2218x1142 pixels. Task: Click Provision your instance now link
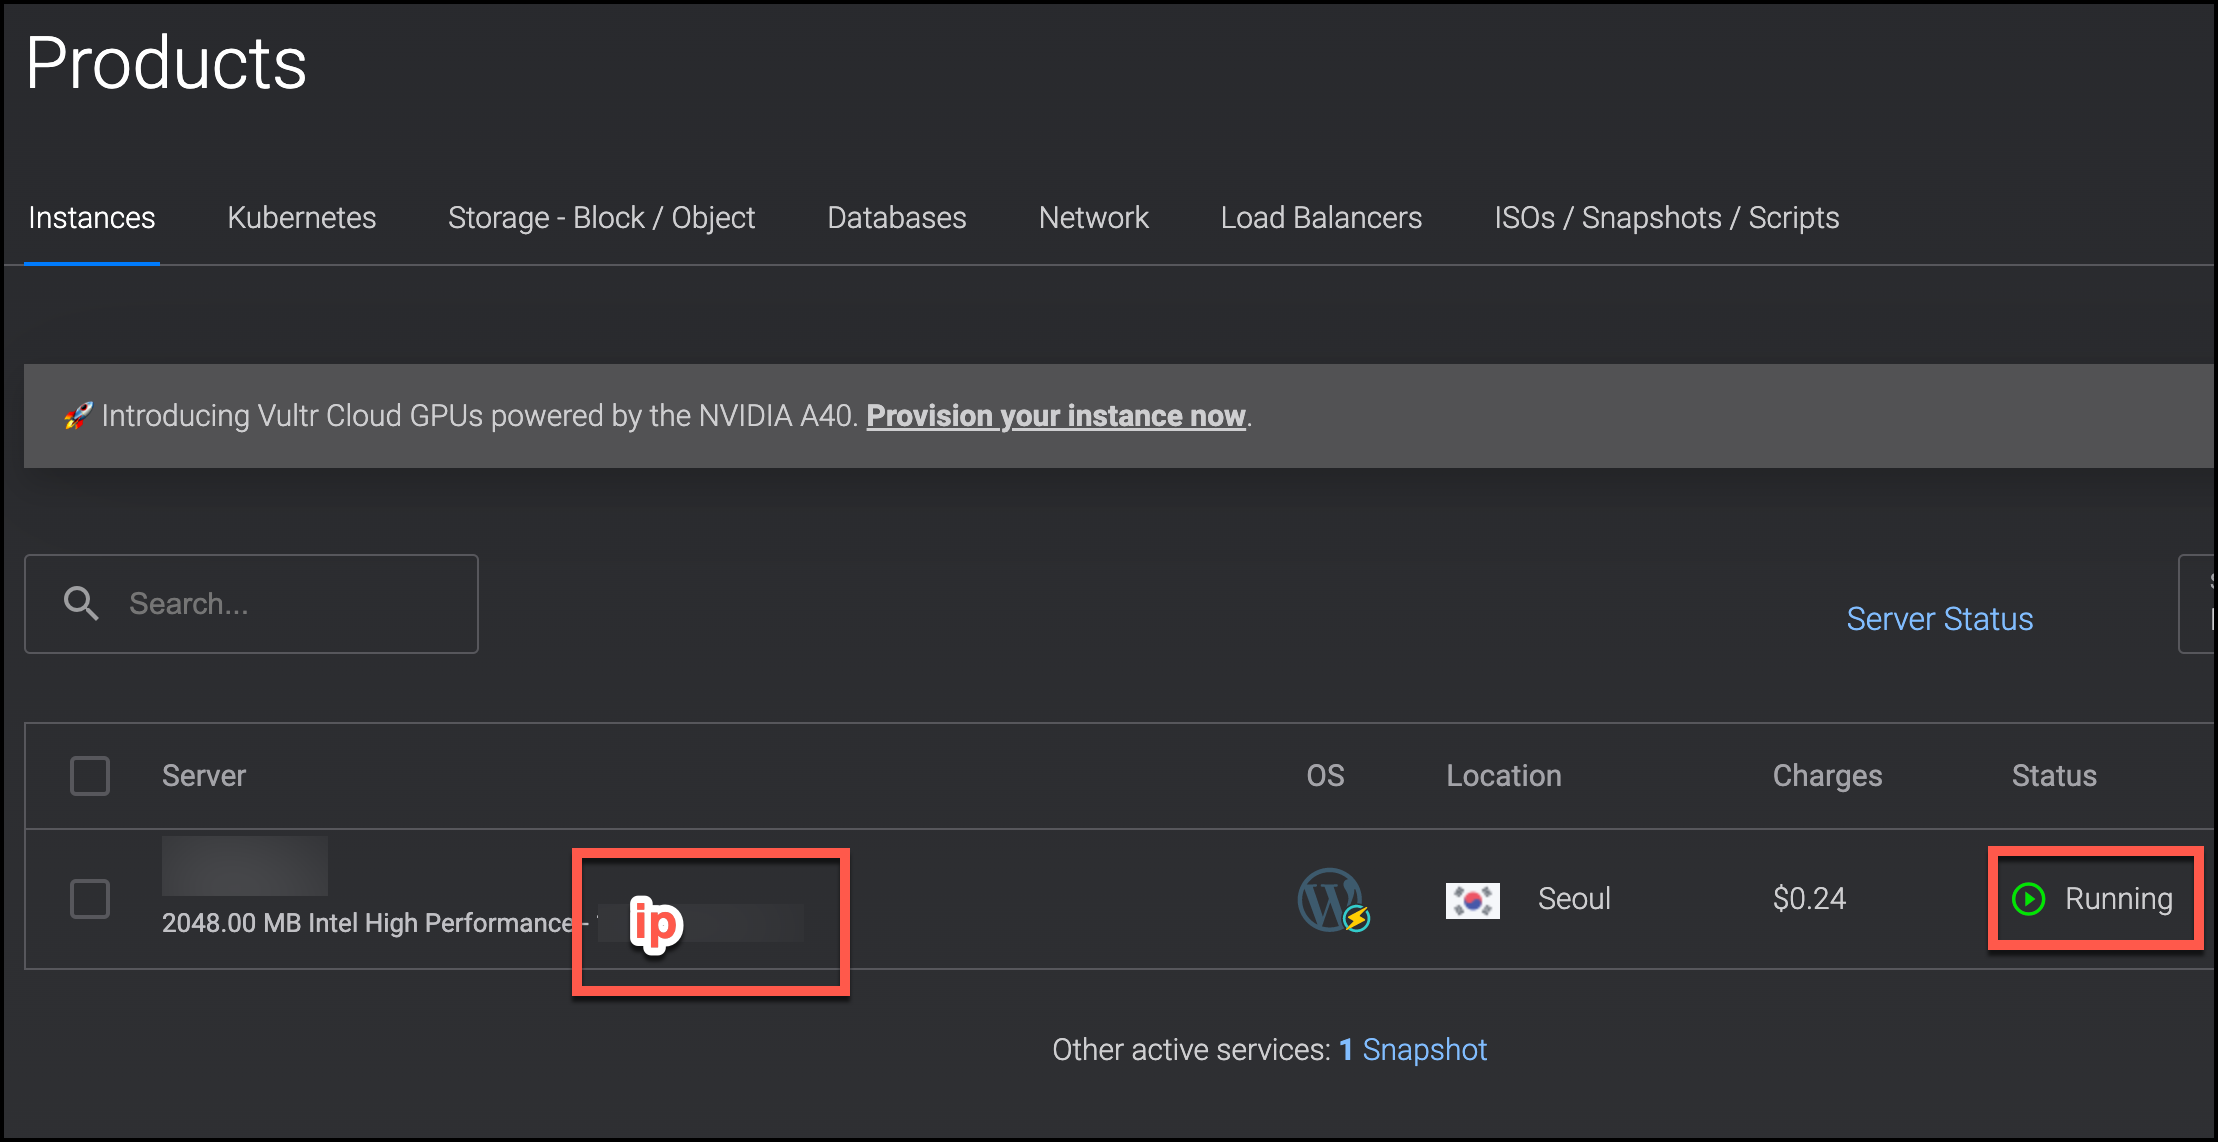tap(1055, 416)
